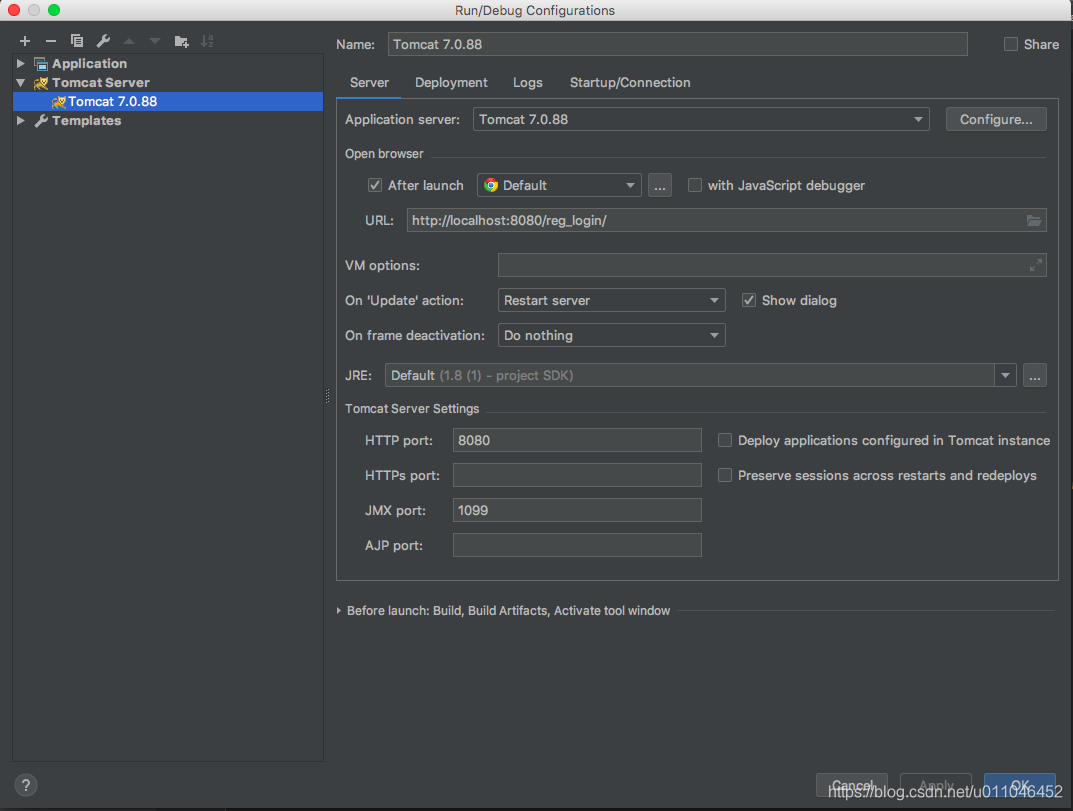Click the Templates tree label

(x=86, y=120)
